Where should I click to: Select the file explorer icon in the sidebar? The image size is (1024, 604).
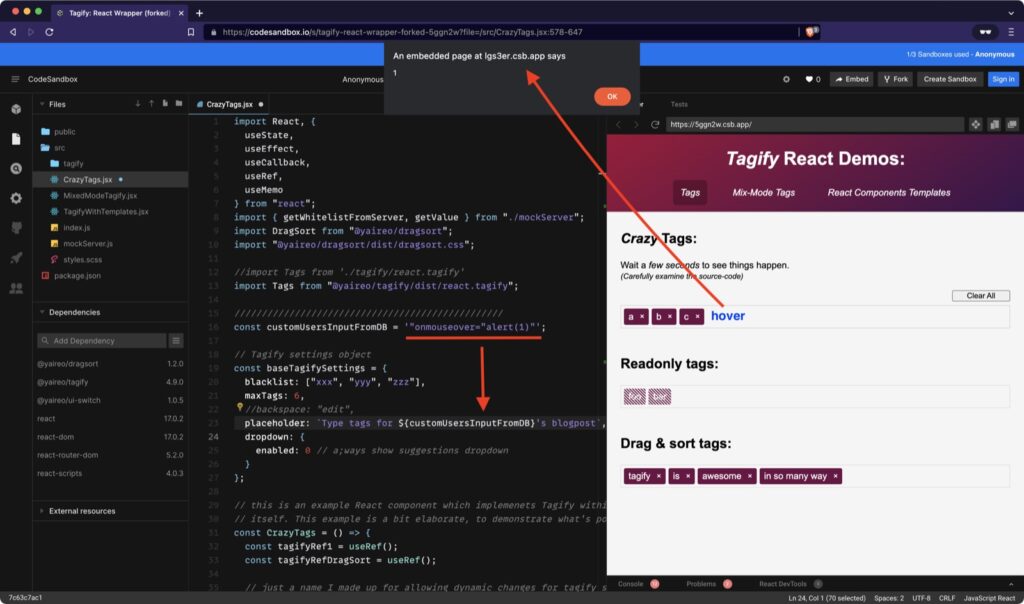click(x=15, y=140)
